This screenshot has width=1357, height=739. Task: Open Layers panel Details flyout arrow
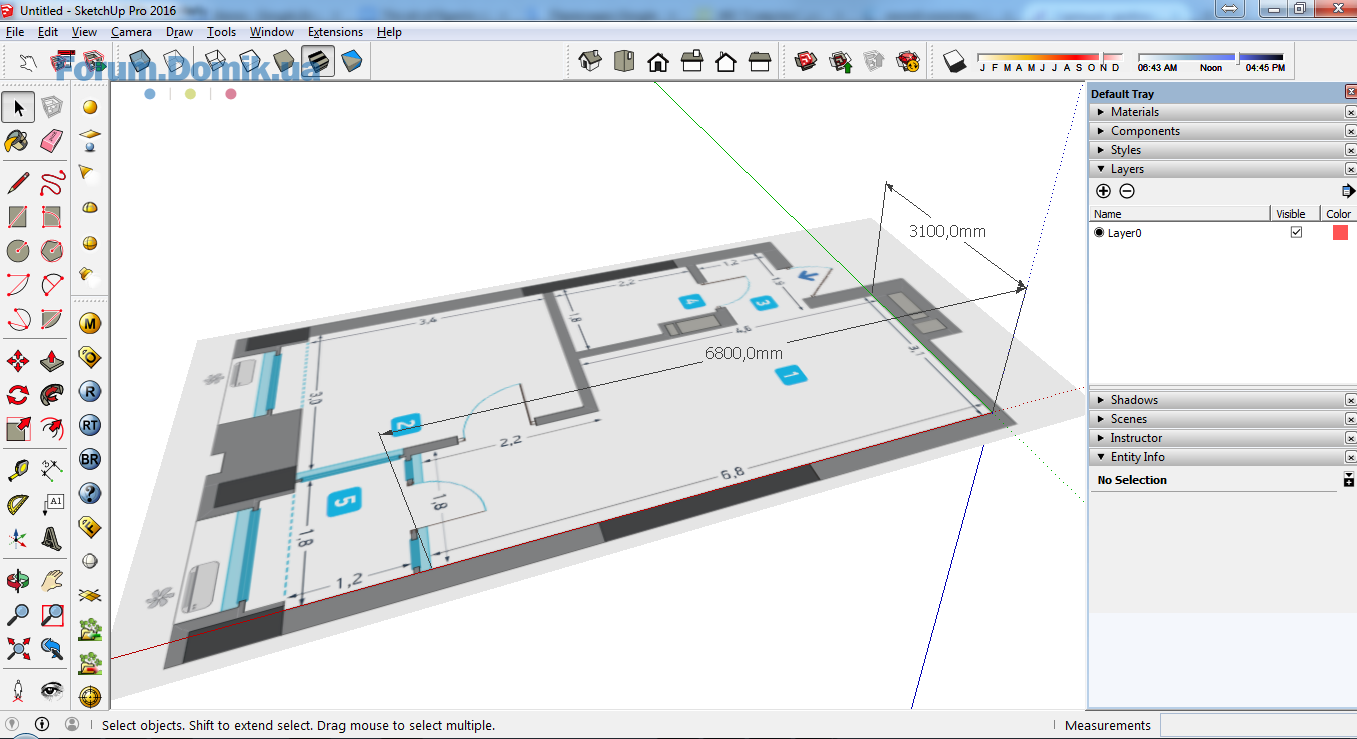1348,191
